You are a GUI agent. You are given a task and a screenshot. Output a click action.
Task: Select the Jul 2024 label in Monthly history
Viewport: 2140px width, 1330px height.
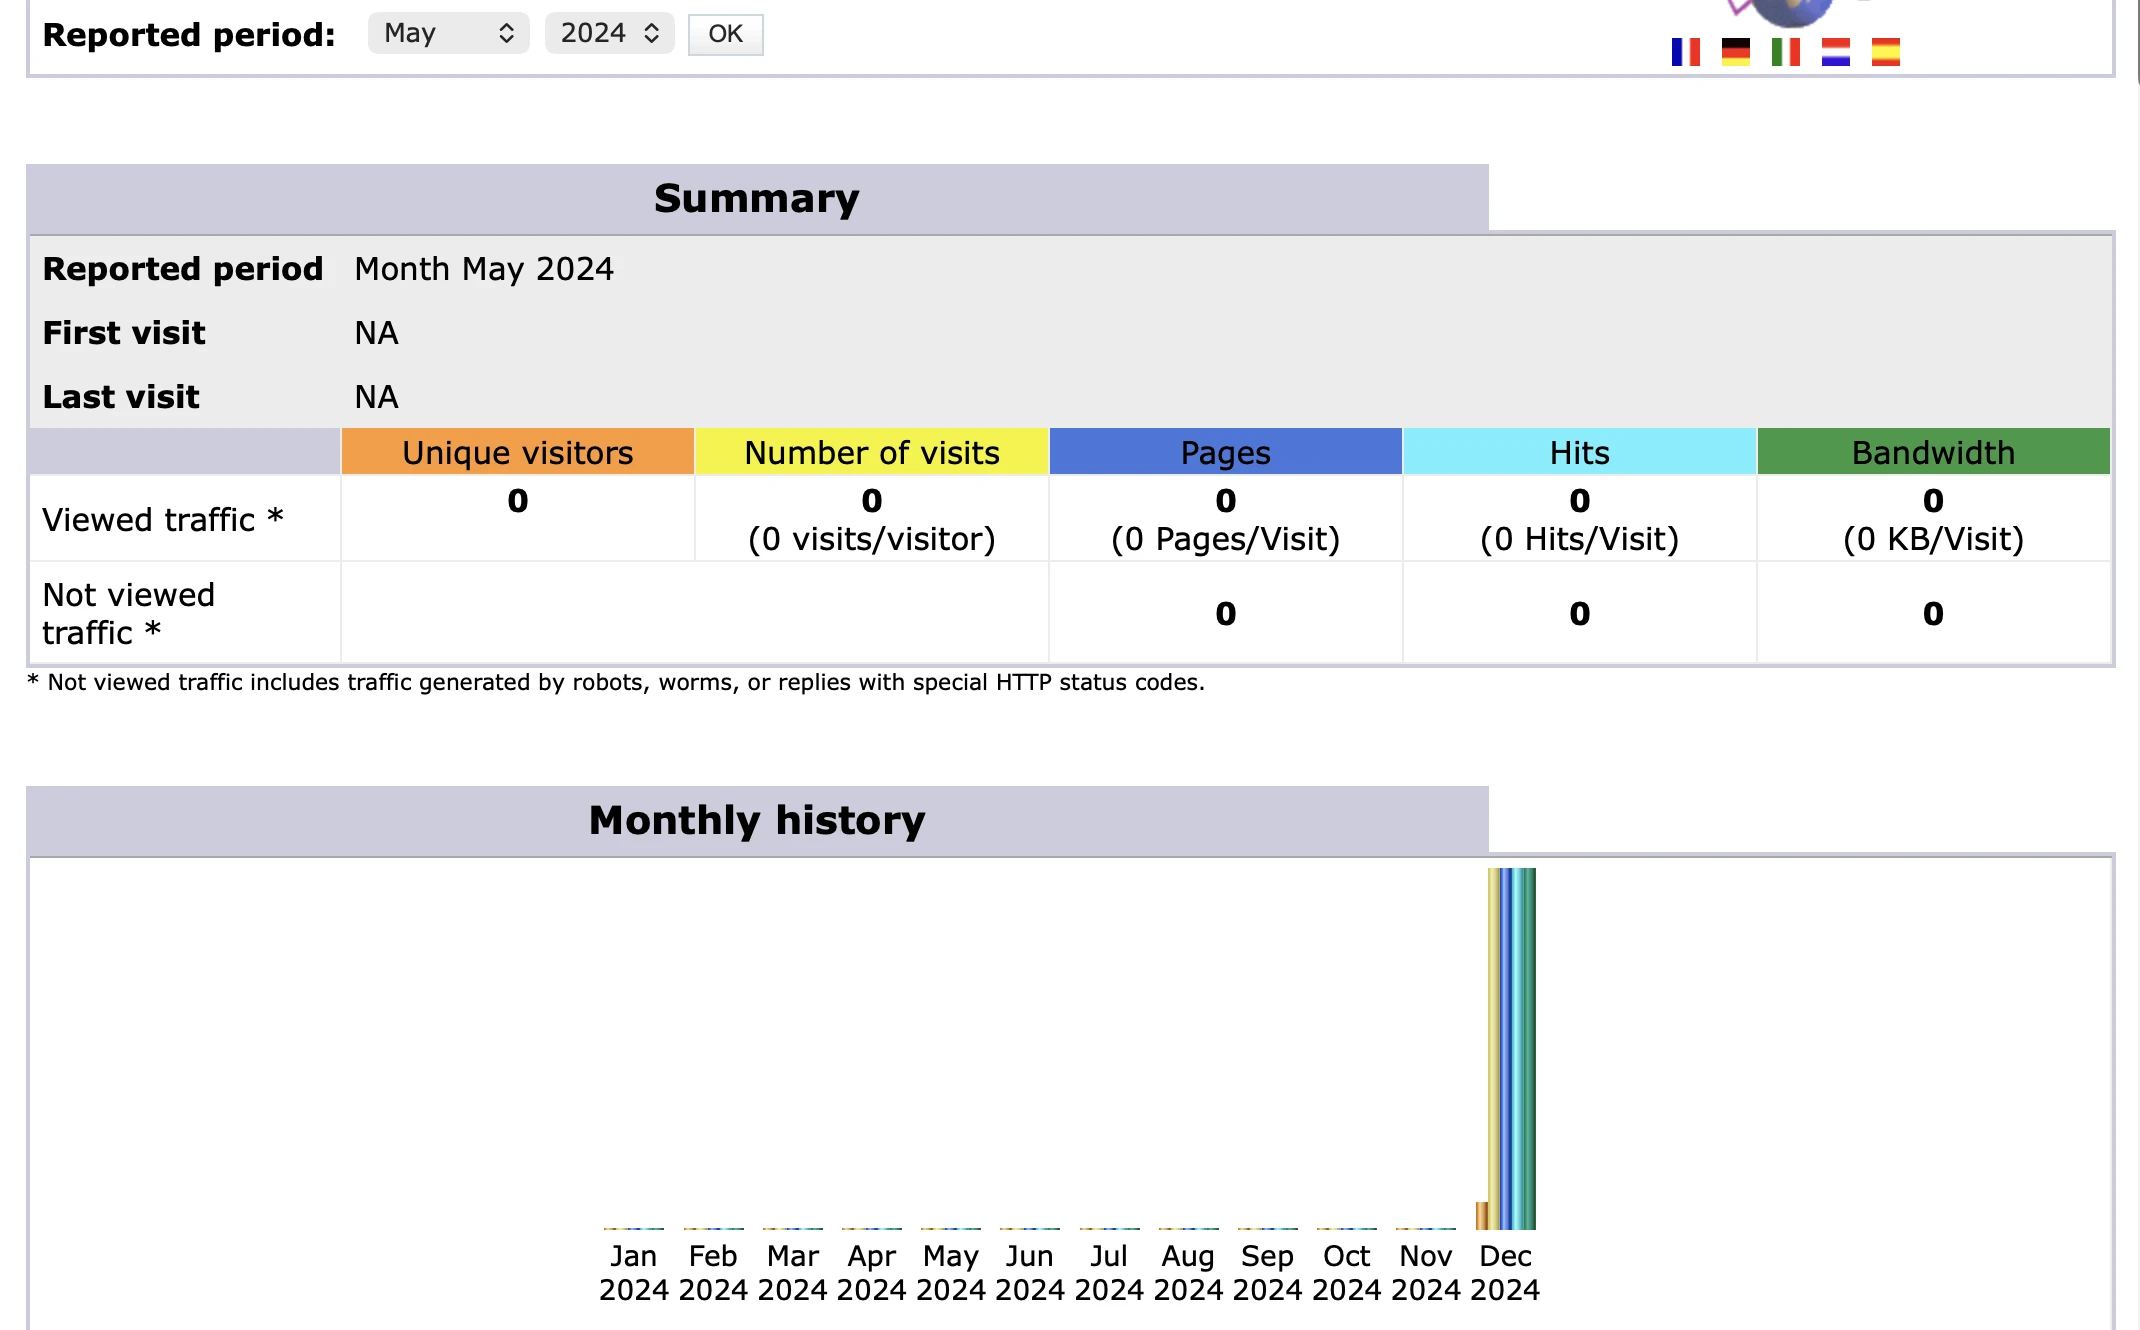pos(1109,1273)
